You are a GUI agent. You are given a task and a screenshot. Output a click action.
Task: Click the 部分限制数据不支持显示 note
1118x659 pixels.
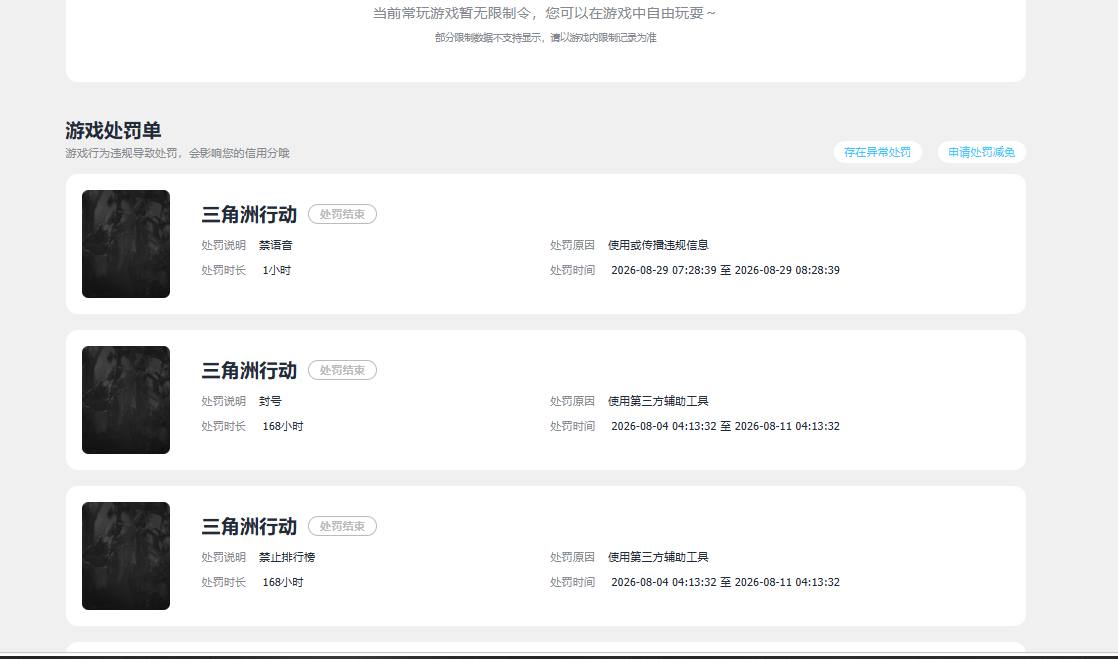(x=545, y=38)
